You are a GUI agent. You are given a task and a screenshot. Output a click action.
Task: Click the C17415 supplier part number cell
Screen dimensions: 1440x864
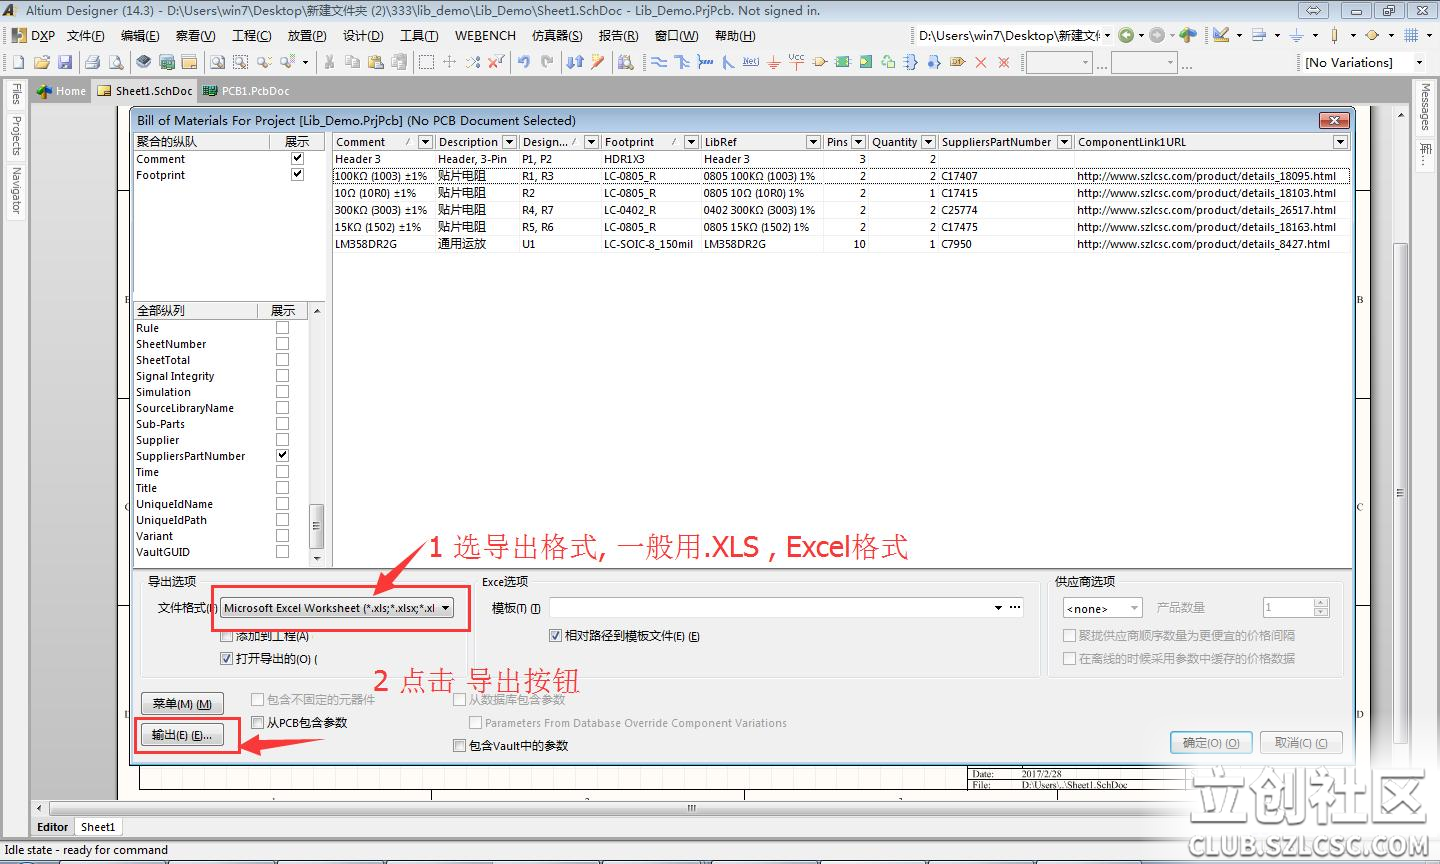[x=1006, y=193]
